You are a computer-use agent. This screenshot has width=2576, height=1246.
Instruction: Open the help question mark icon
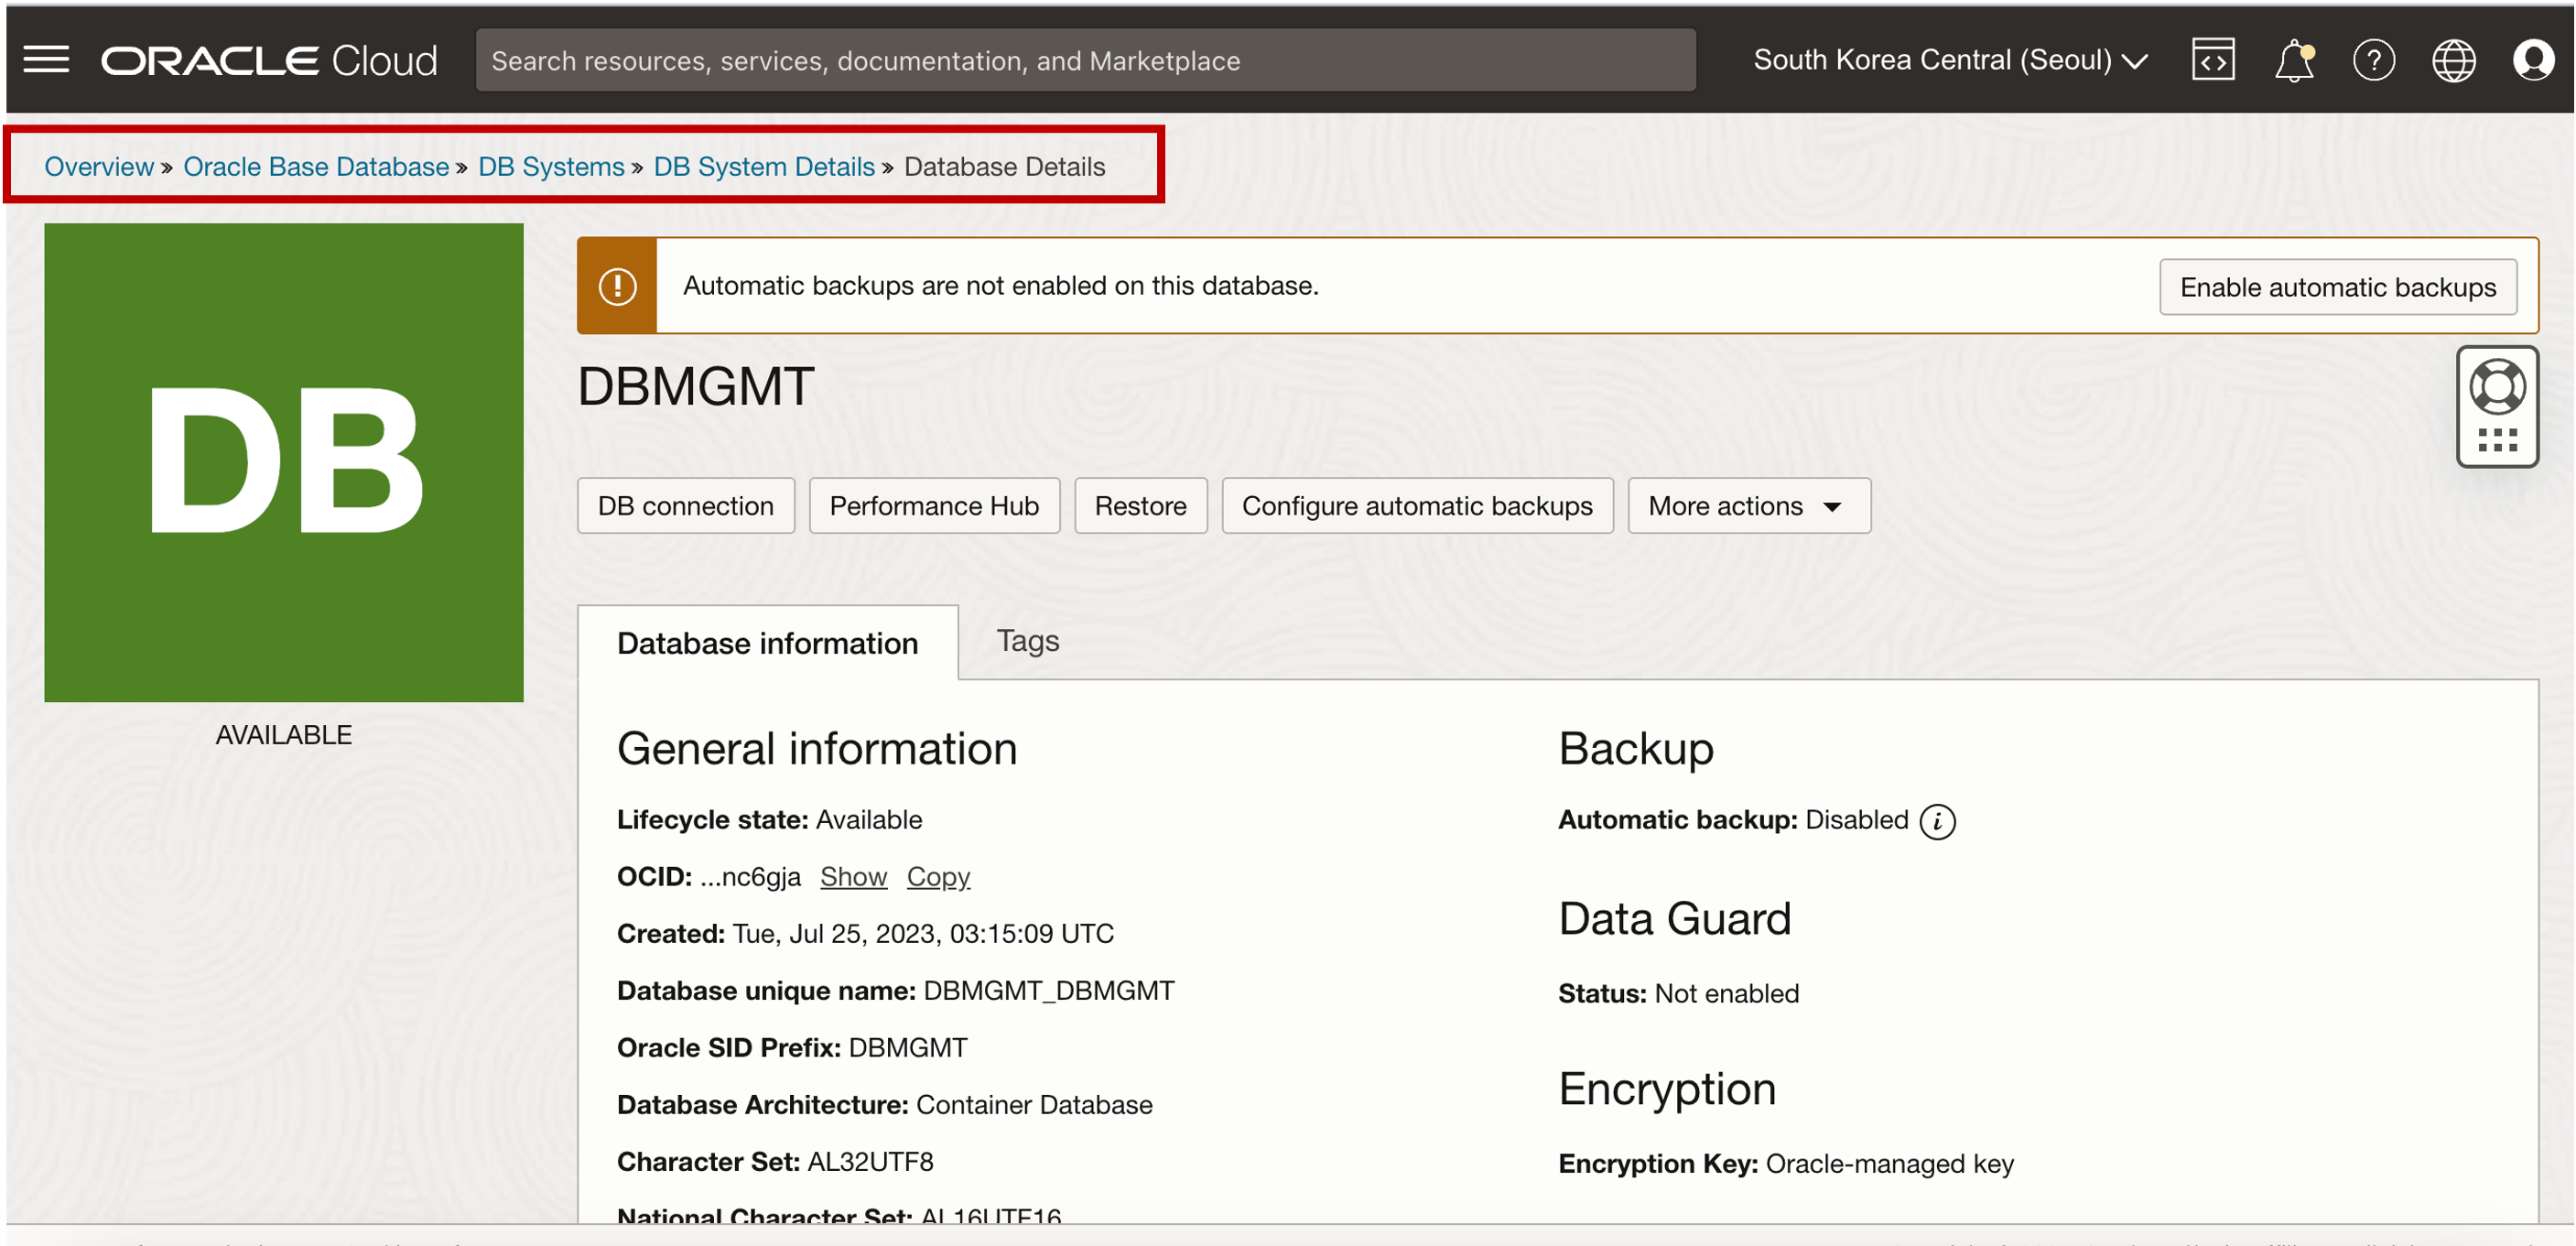[2373, 60]
